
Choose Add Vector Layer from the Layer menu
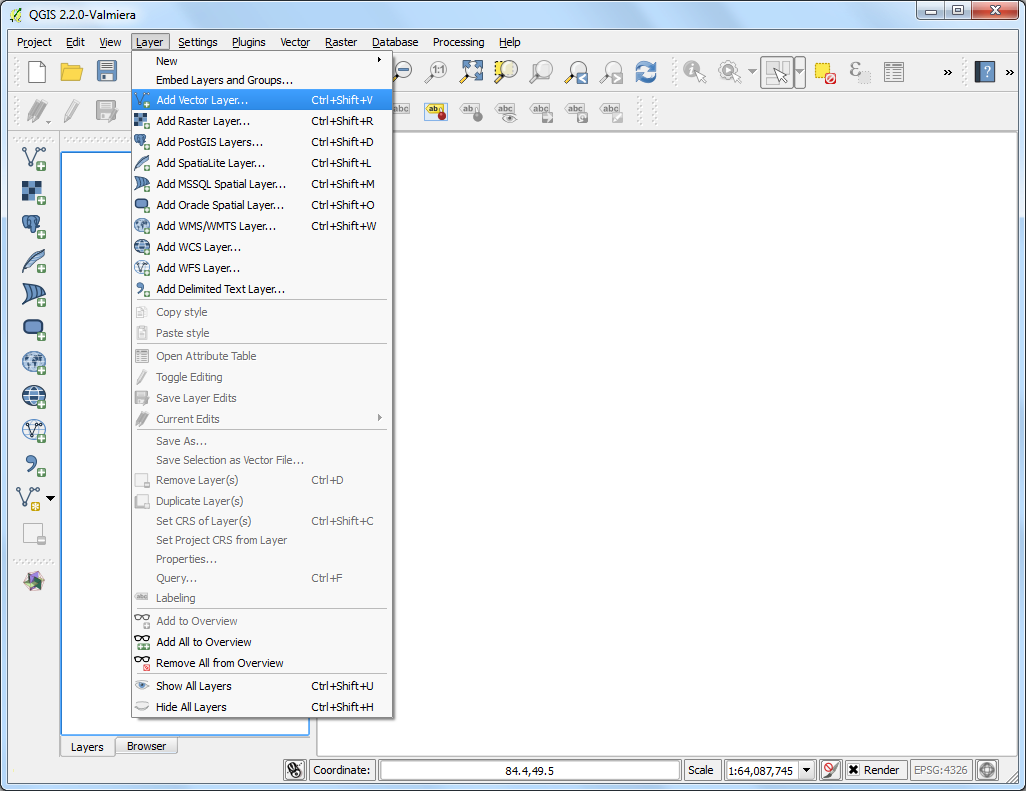(x=262, y=100)
